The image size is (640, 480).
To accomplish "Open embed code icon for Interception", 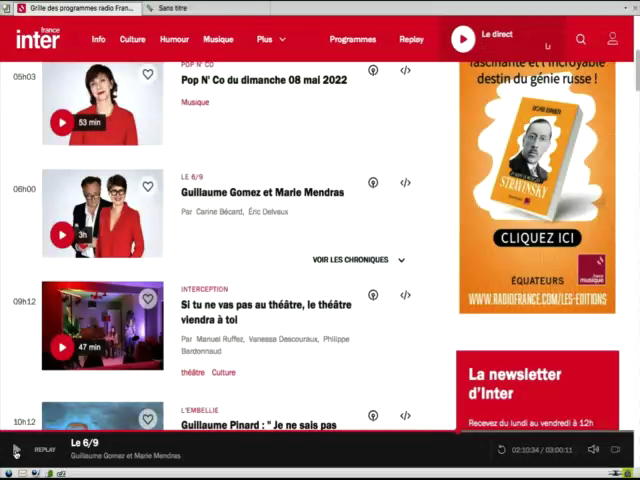I will [x=405, y=295].
